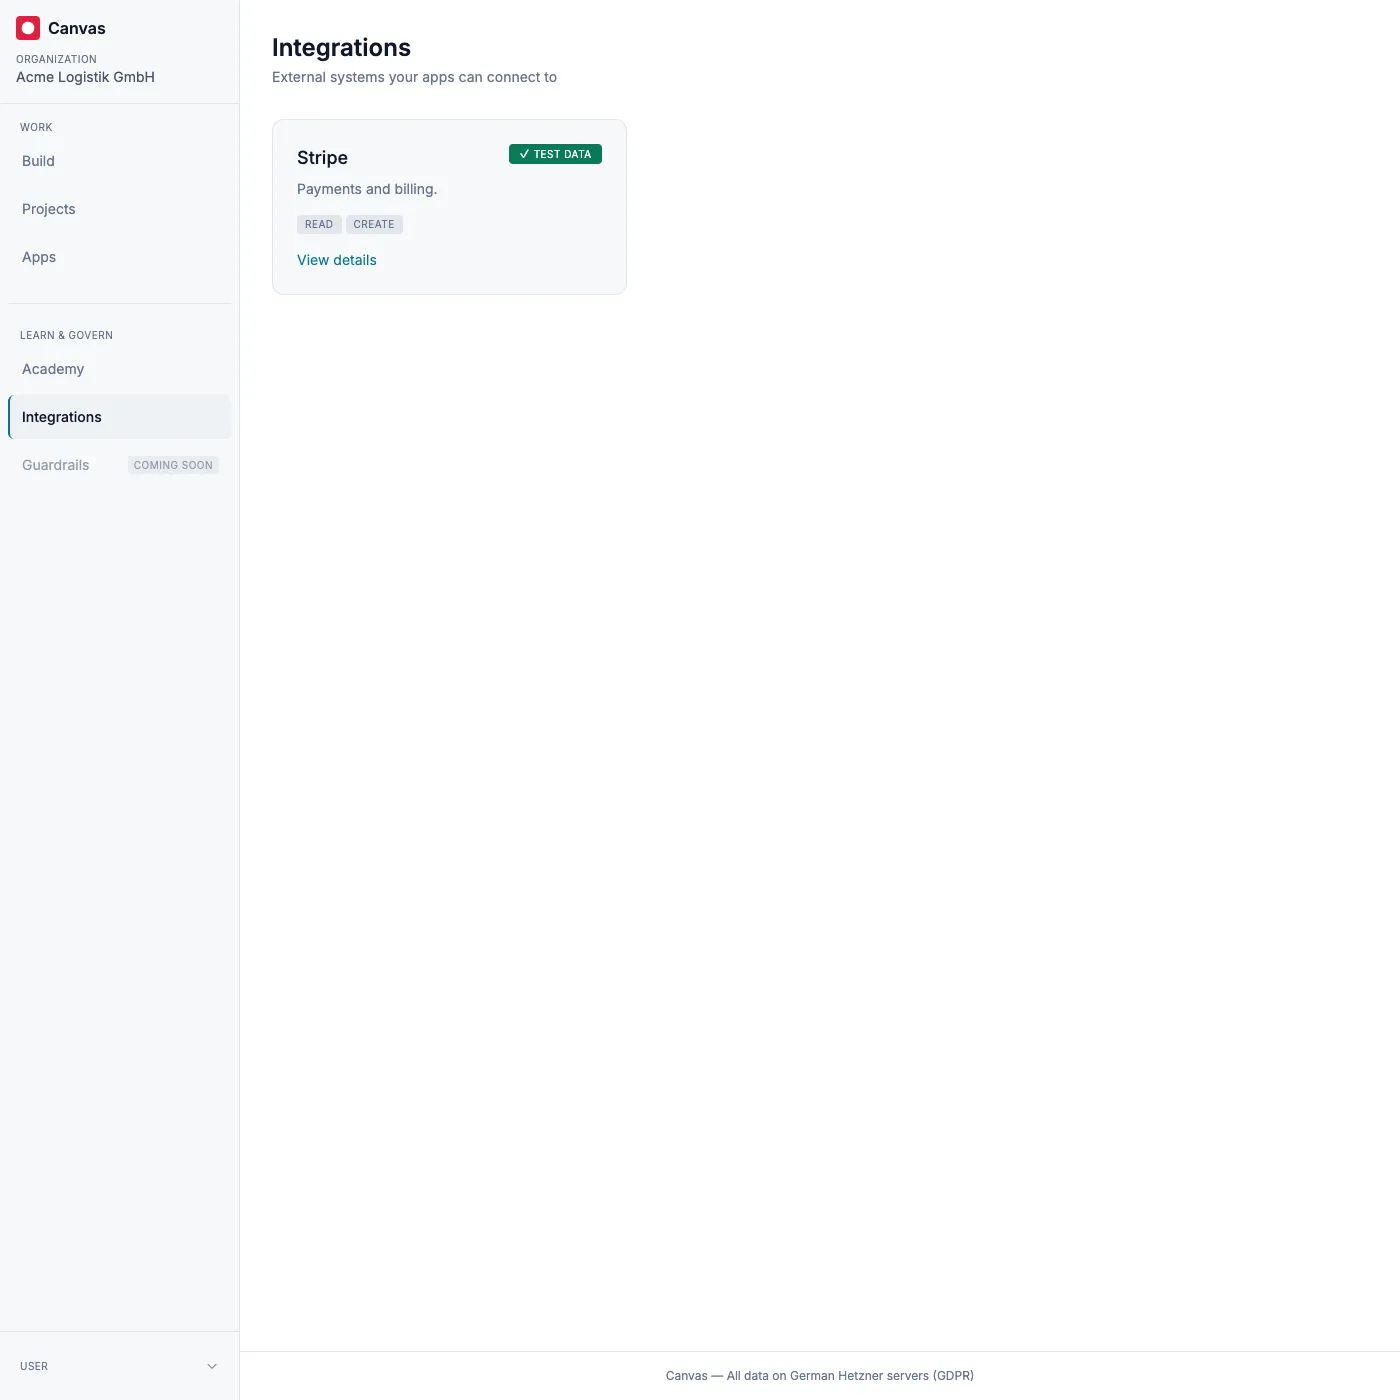Viewport: 1400px width, 1400px height.
Task: Click the ORGANIZATION label
Action: (x=56, y=59)
